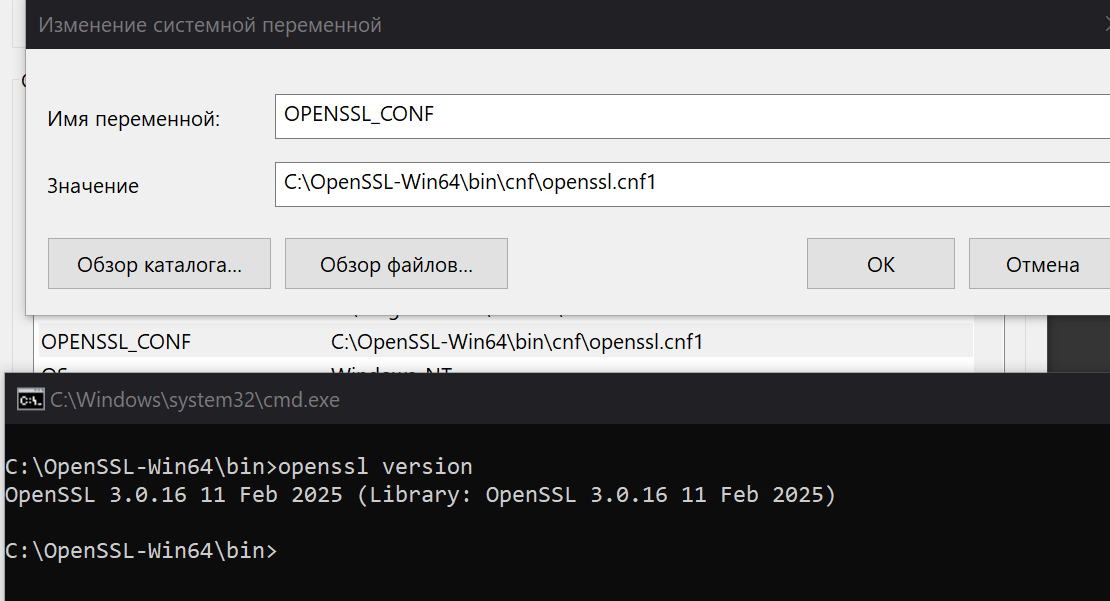The width and height of the screenshot is (1110, 601).
Task: Select the OPENSSL_CONF row in the variables list
Action: point(505,342)
